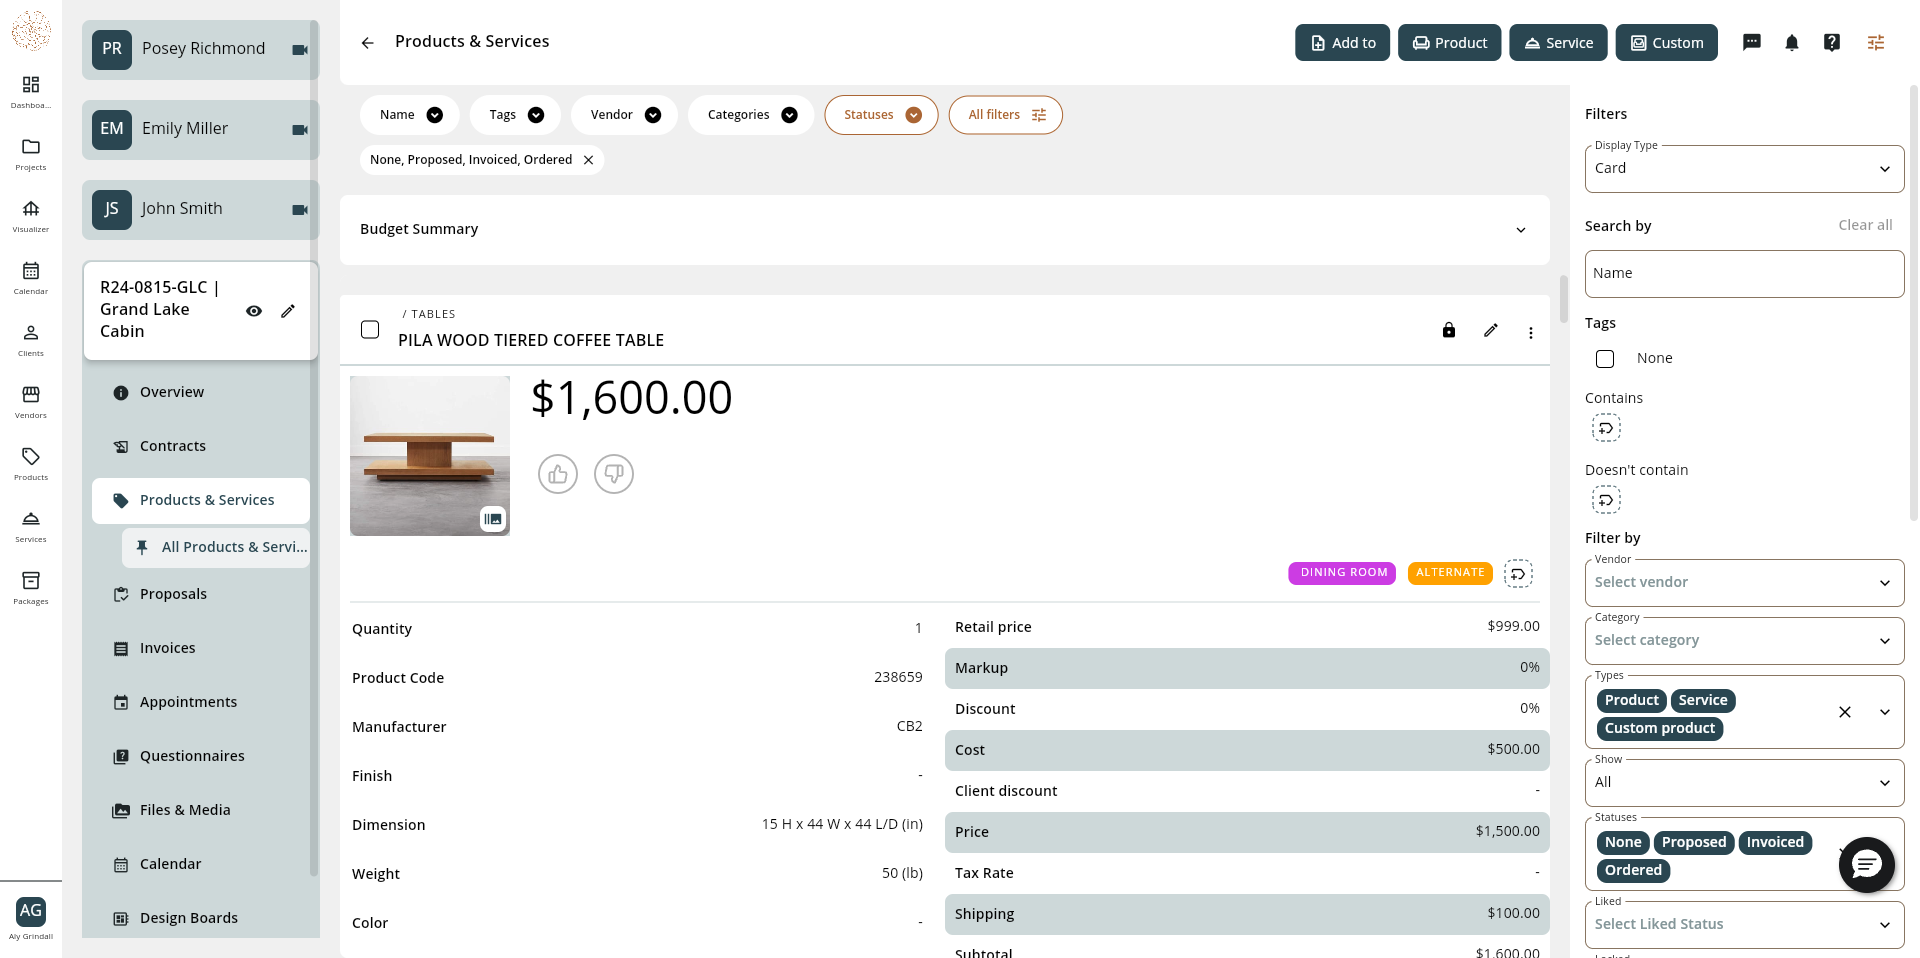Click Clear all filters link
The width and height of the screenshot is (1920, 958).
pyautogui.click(x=1865, y=225)
